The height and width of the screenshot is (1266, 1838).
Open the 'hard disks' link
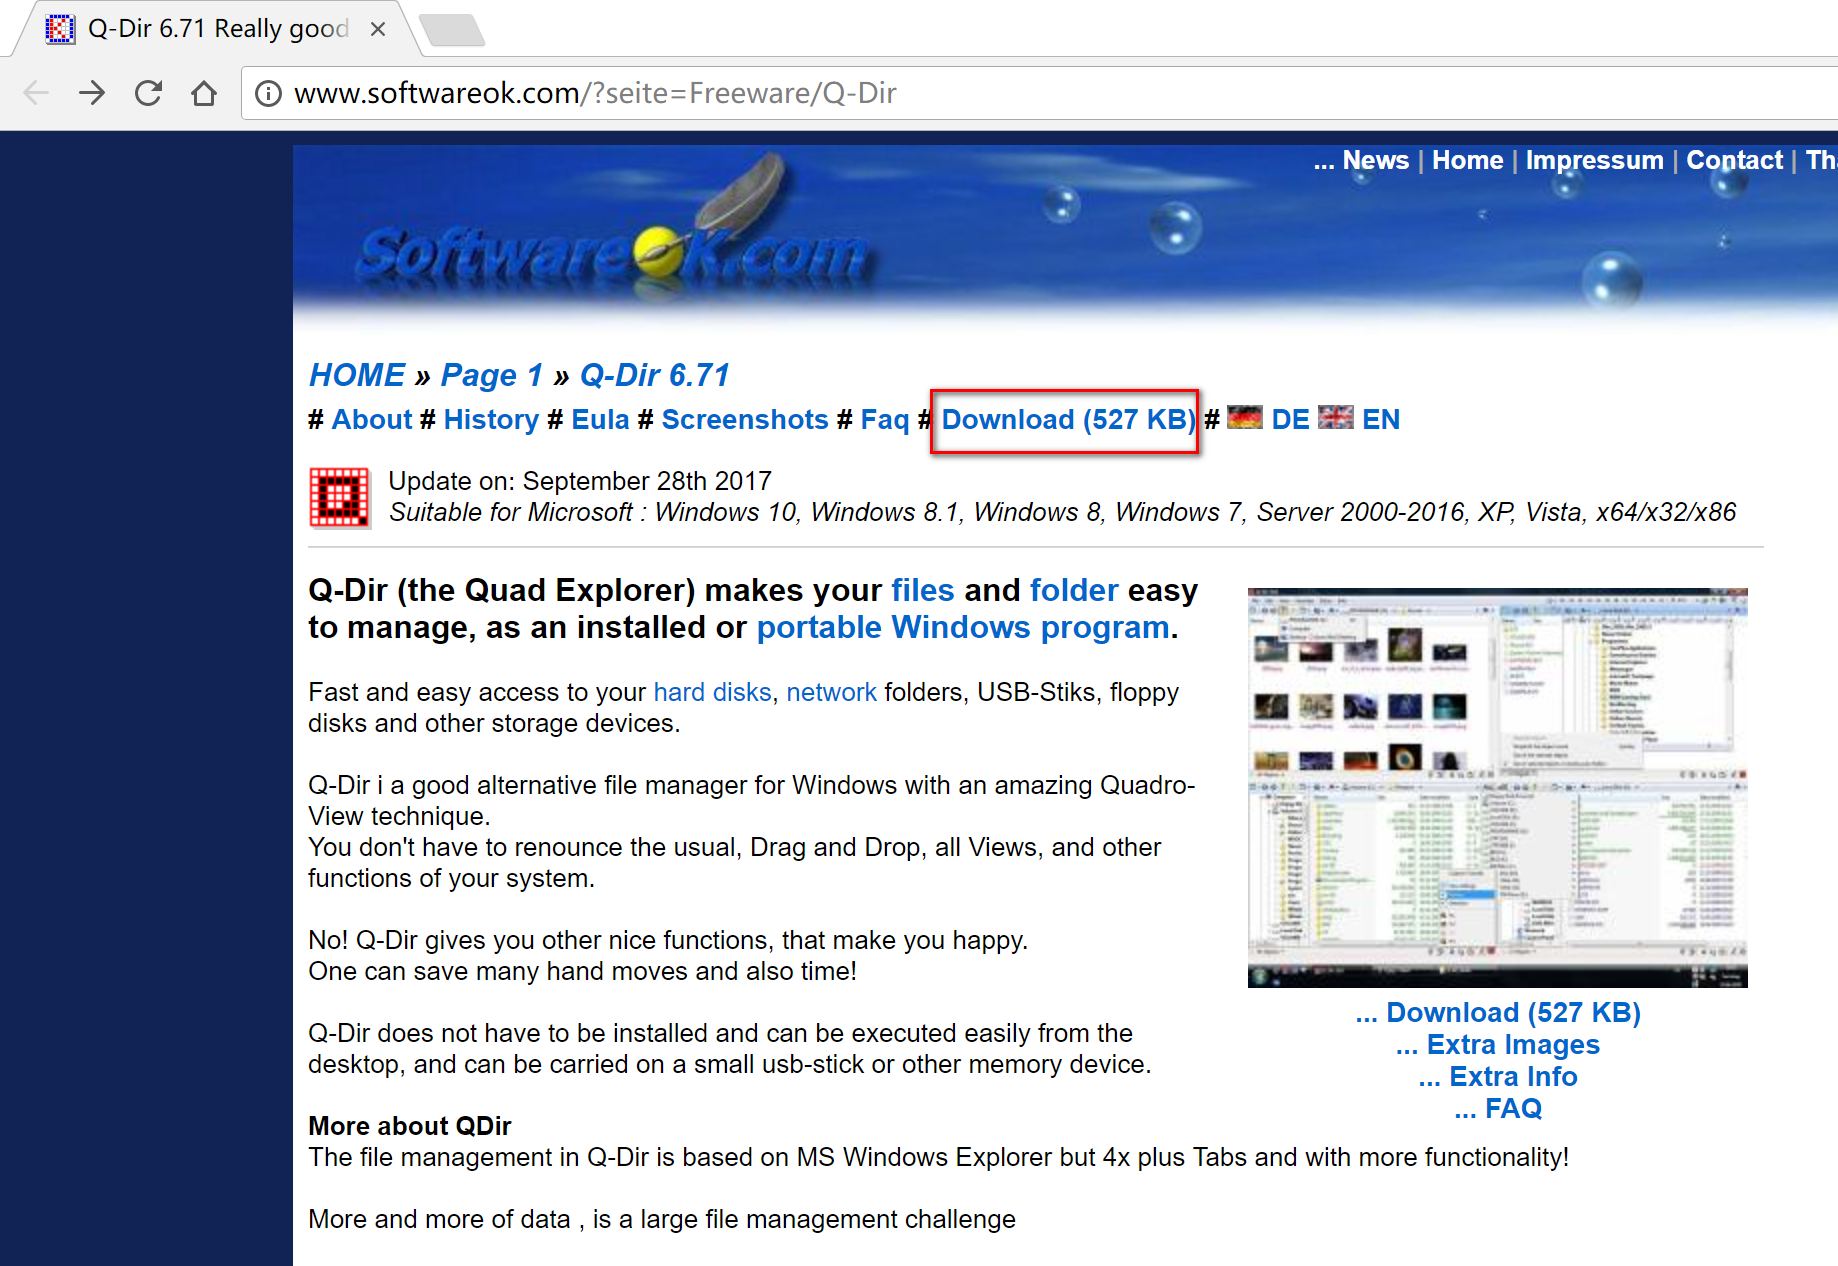[712, 692]
